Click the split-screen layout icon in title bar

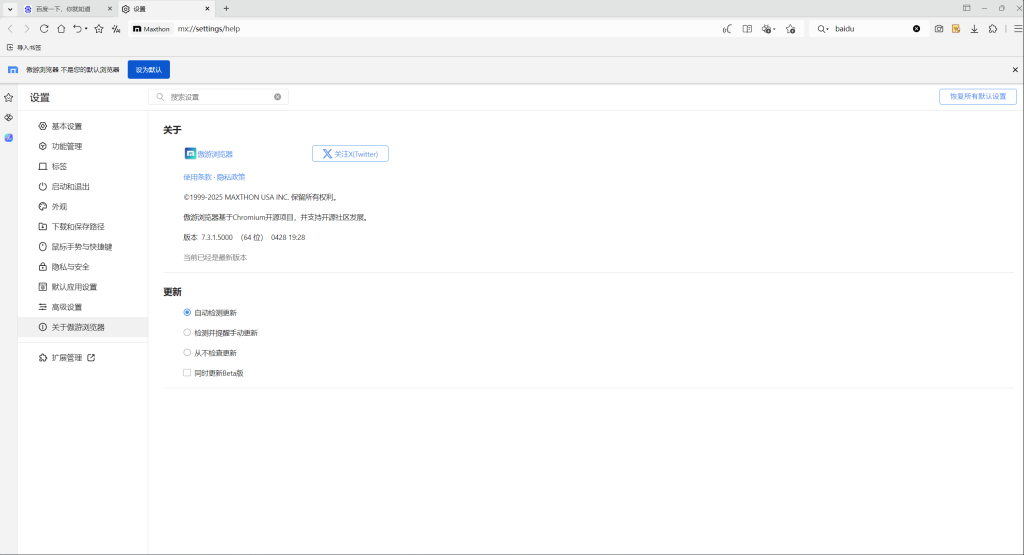(967, 8)
